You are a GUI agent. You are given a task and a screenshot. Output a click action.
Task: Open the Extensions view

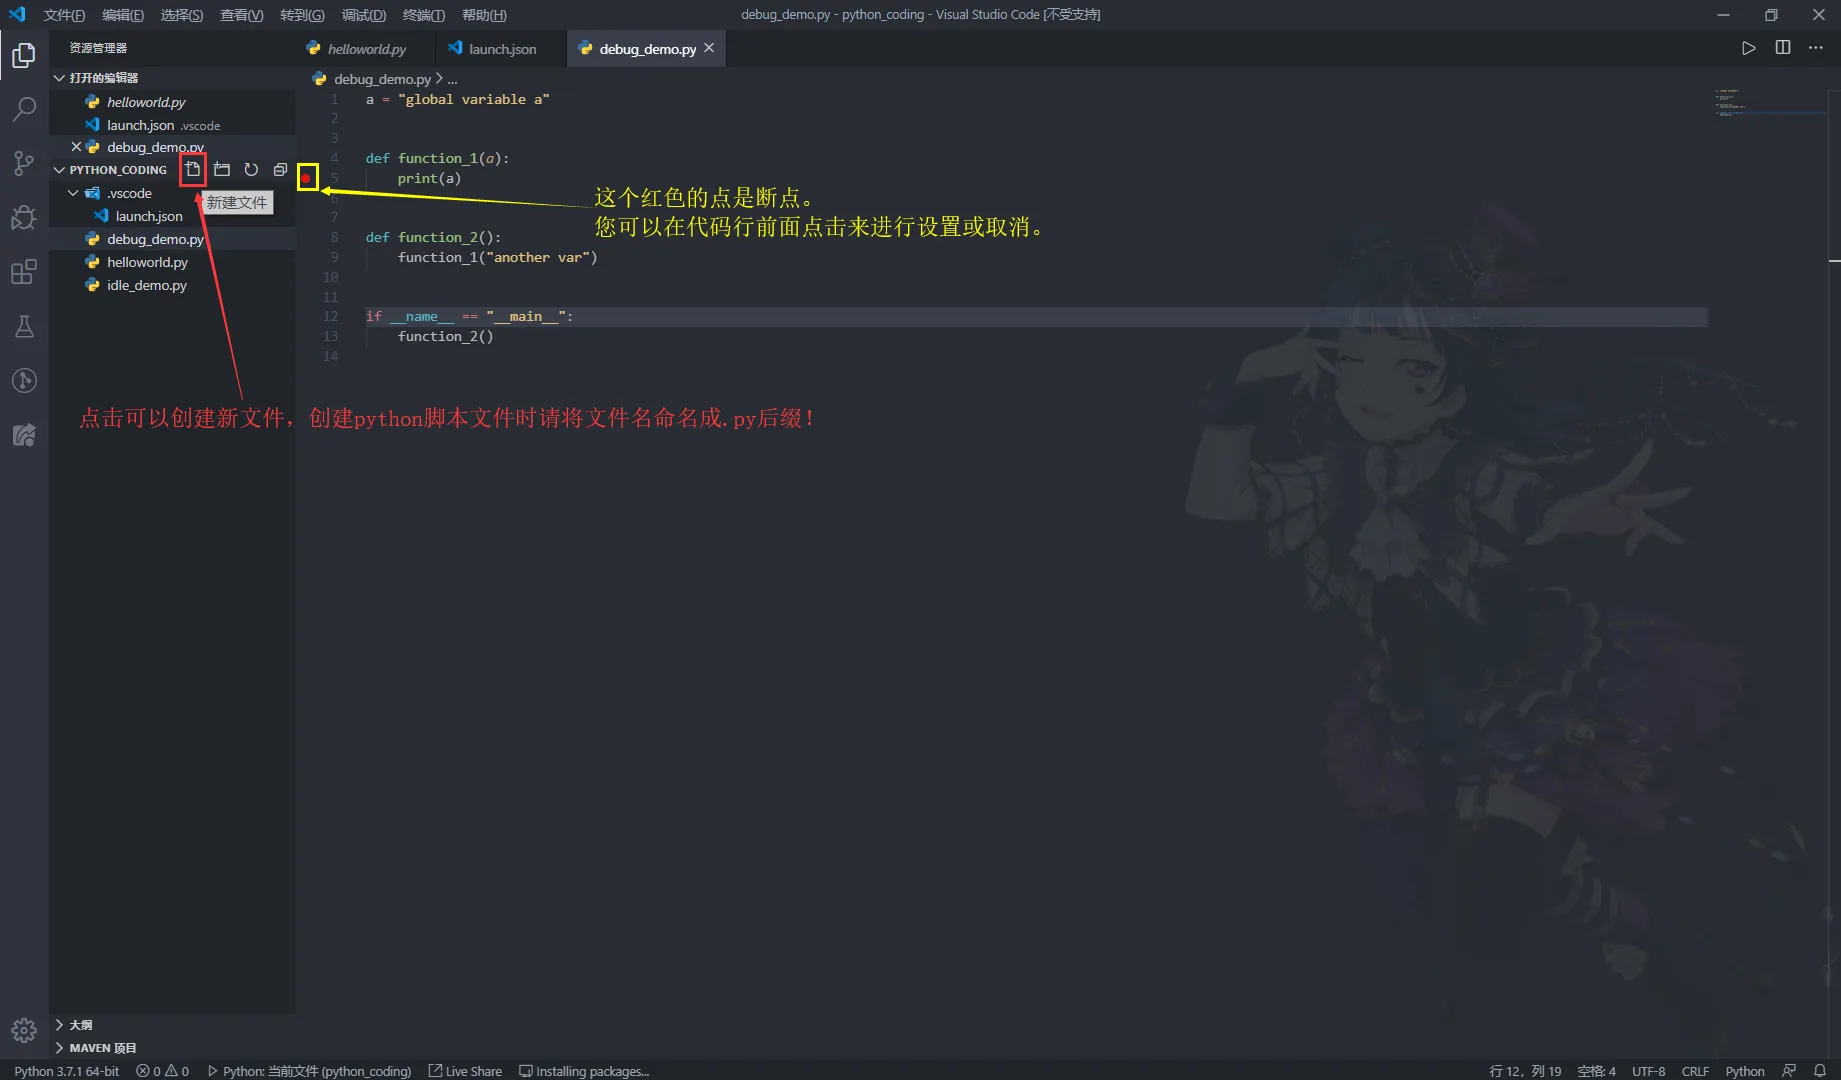pos(24,272)
